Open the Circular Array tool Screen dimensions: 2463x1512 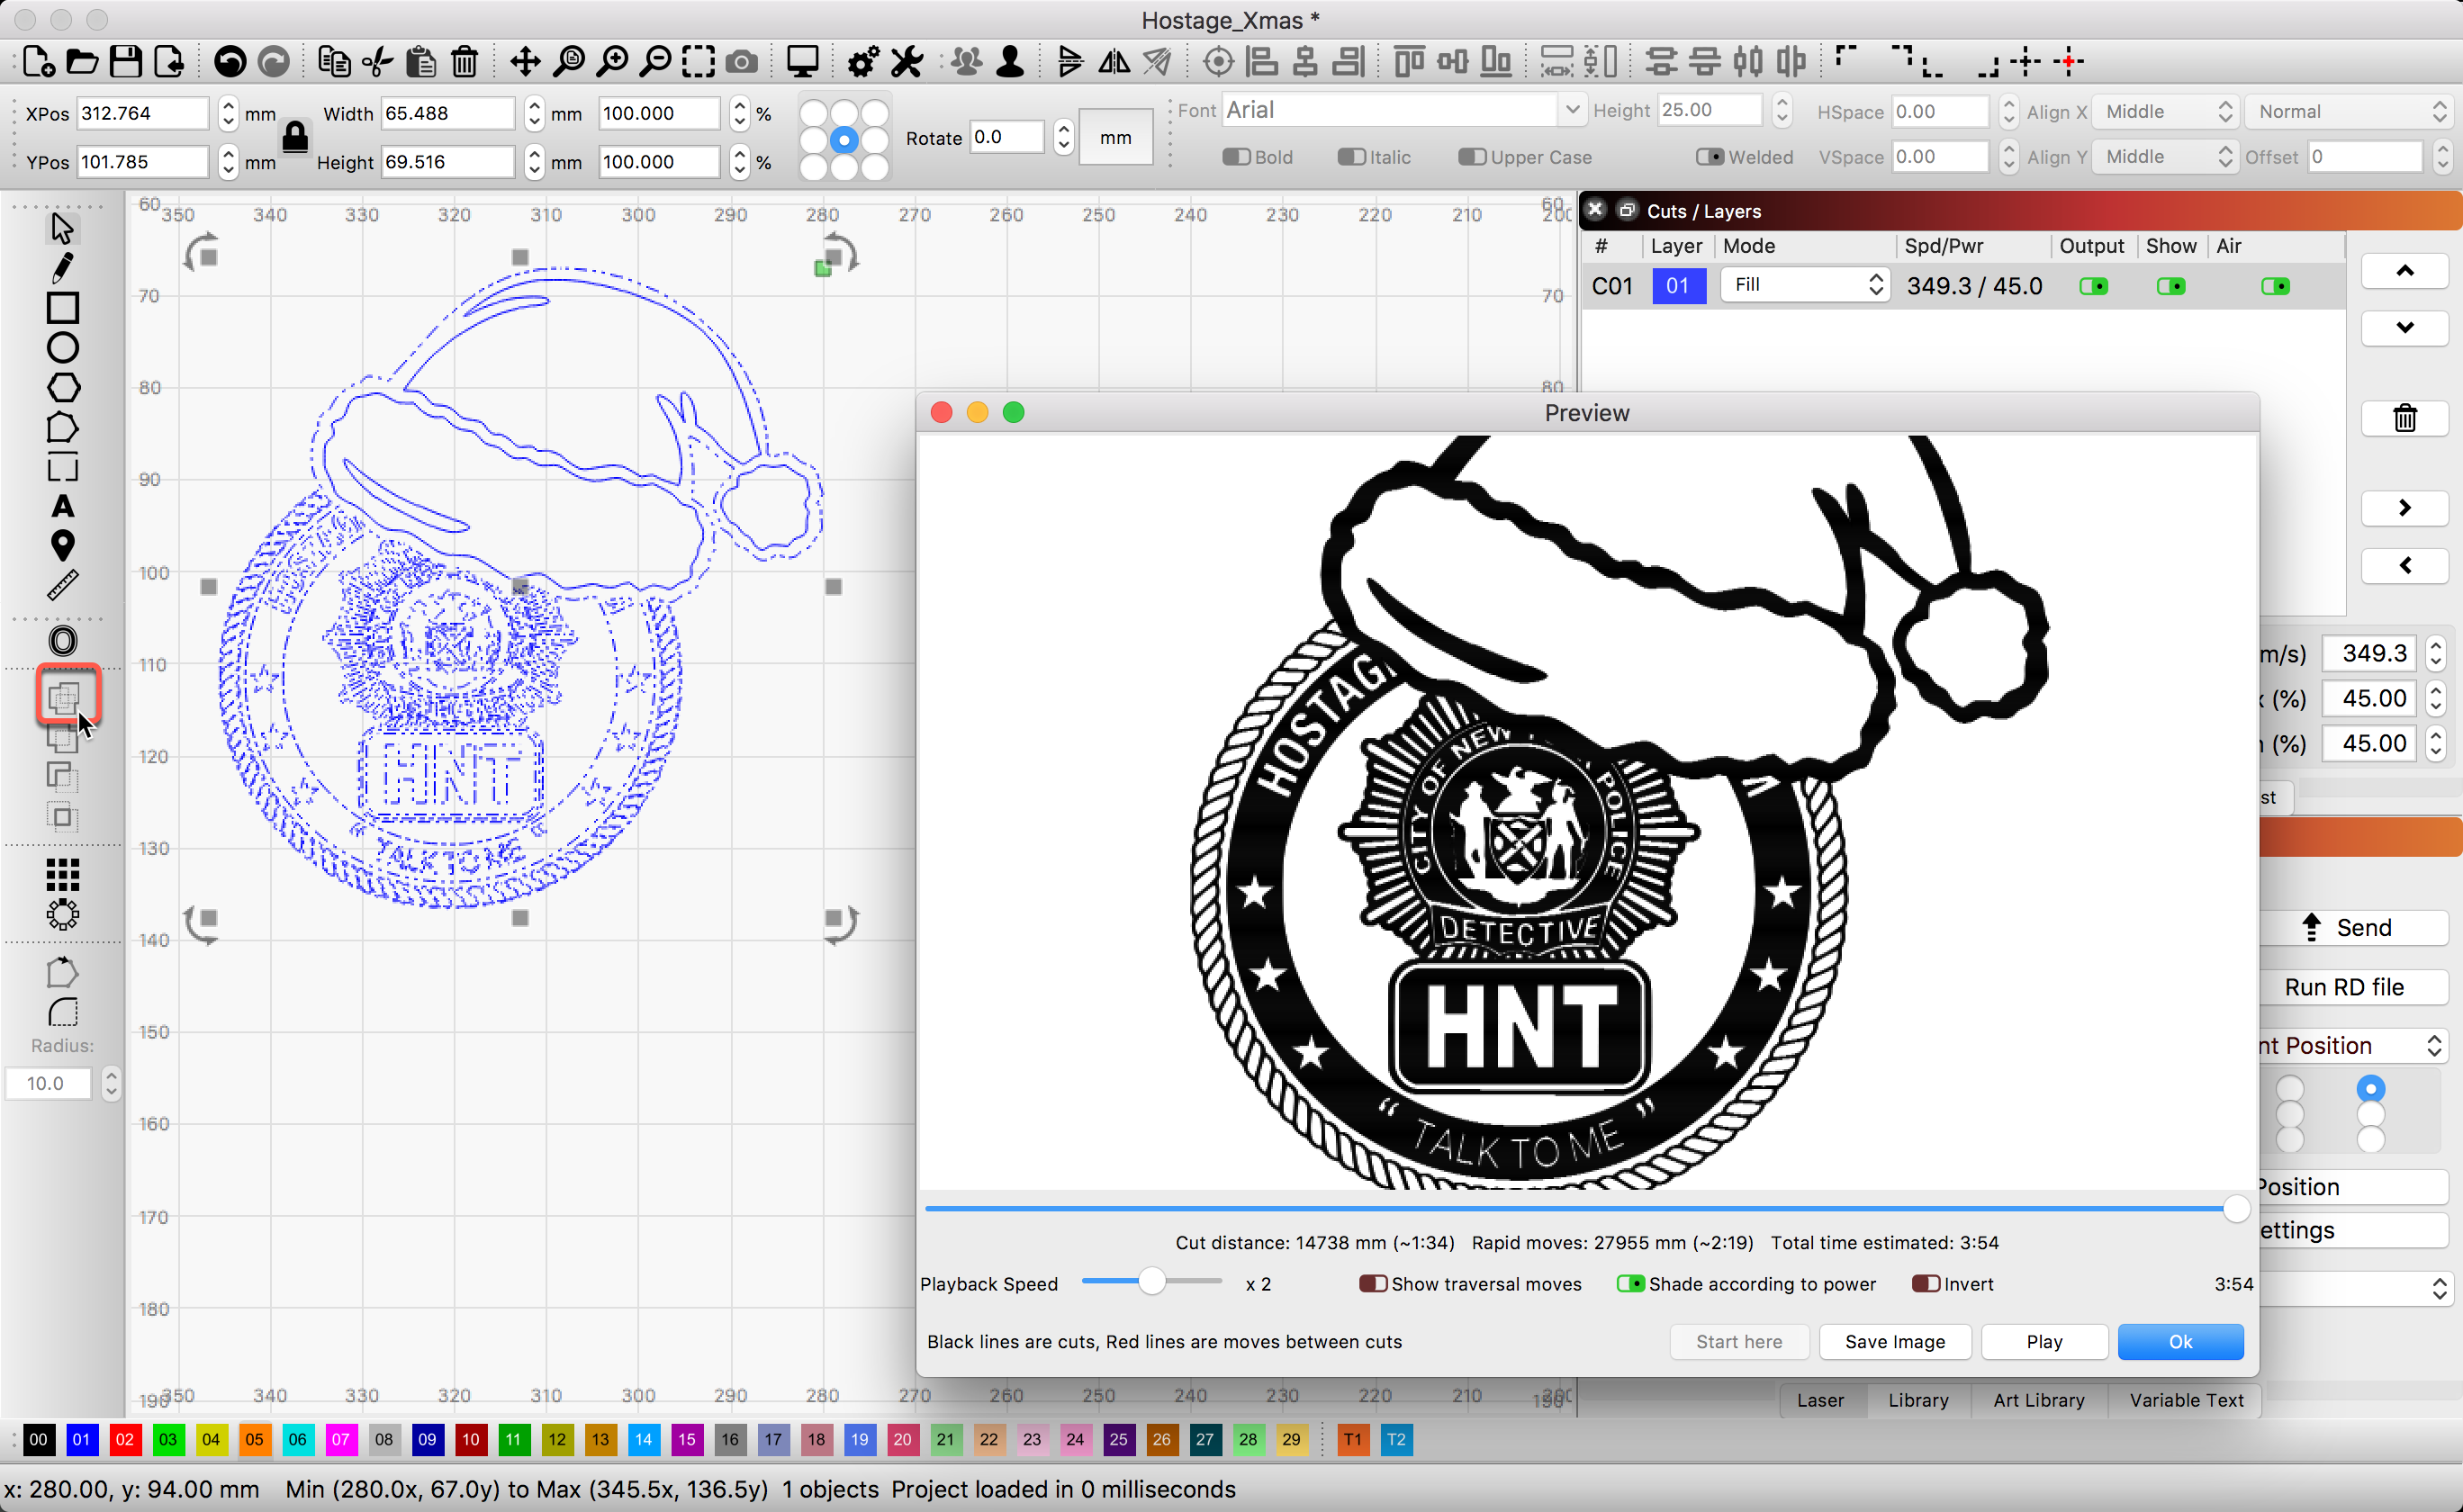62,914
